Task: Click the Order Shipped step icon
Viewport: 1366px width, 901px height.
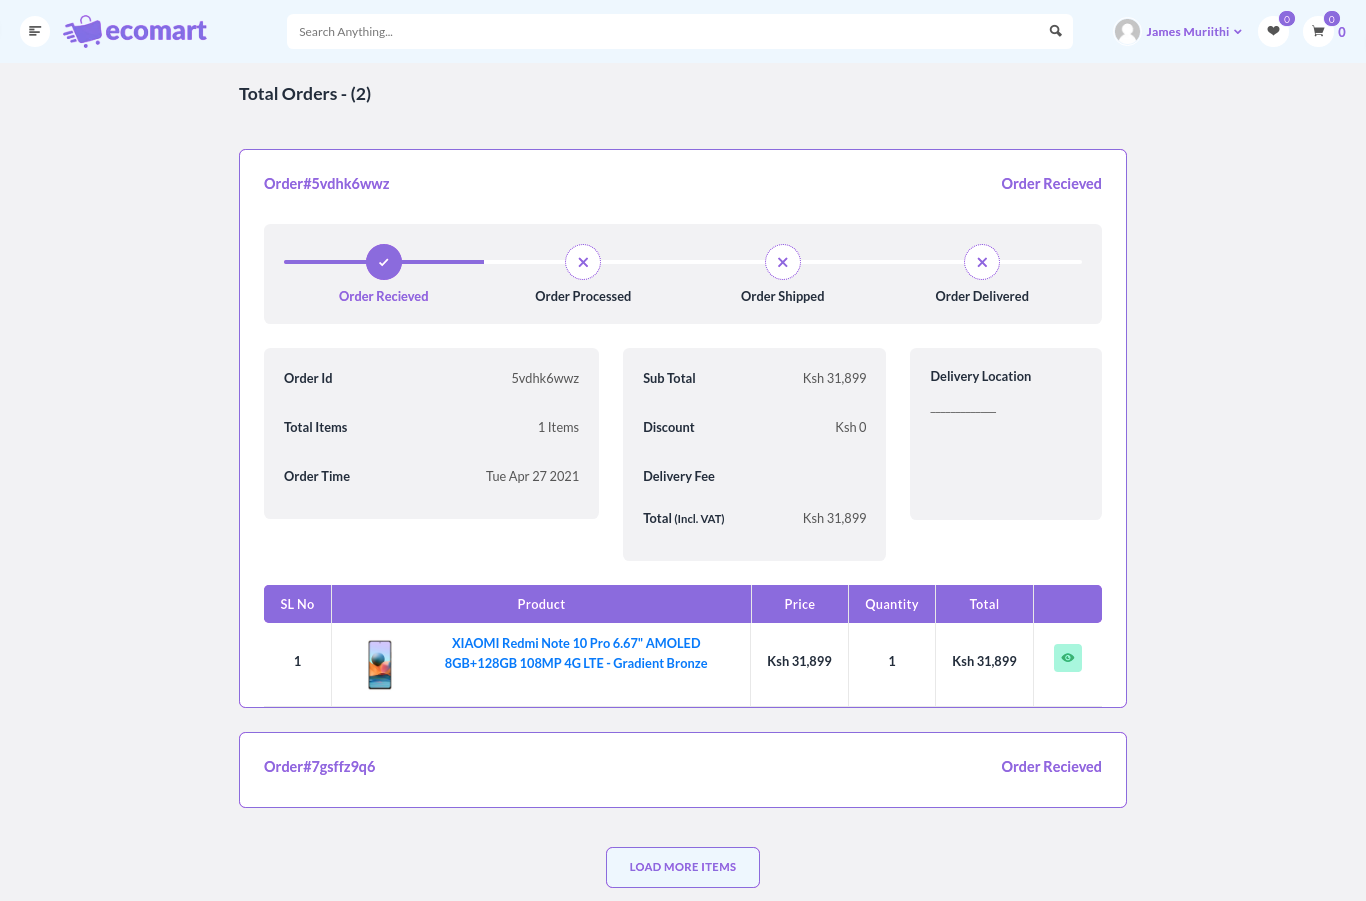Action: point(783,262)
